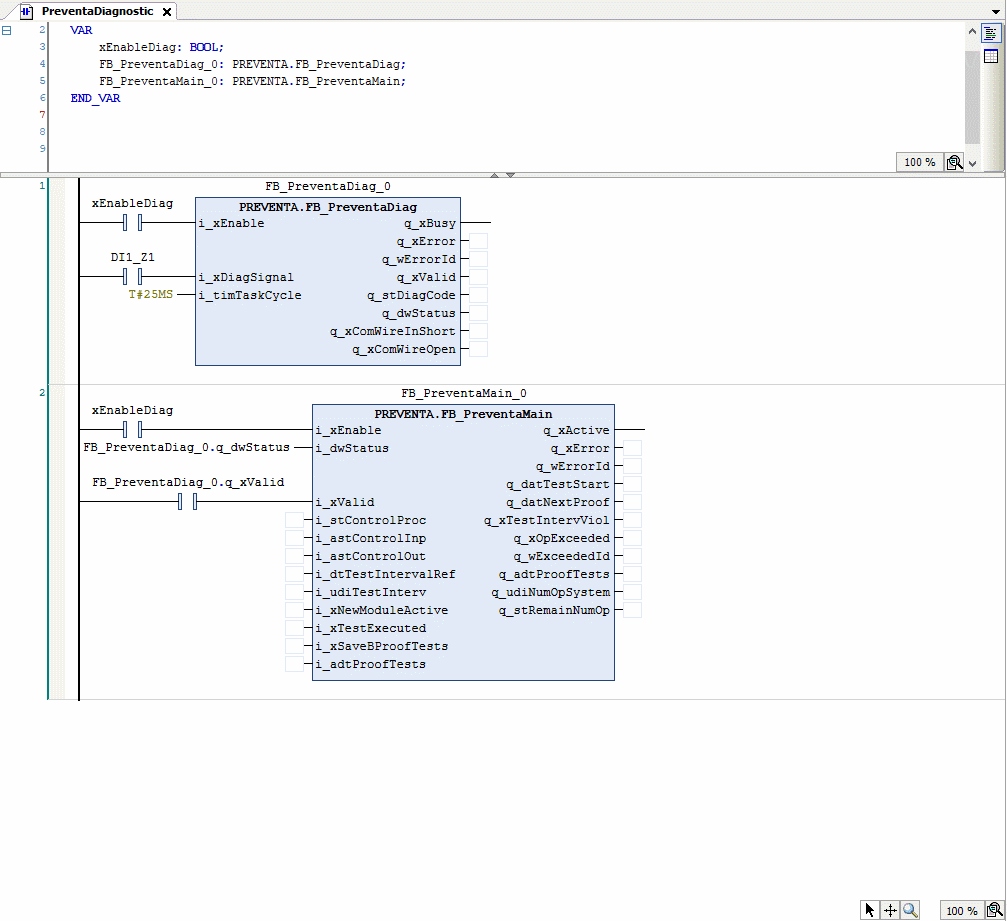1007x921 pixels.
Task: Select the DI1_Z1 contact in network 1
Action: click(133, 277)
